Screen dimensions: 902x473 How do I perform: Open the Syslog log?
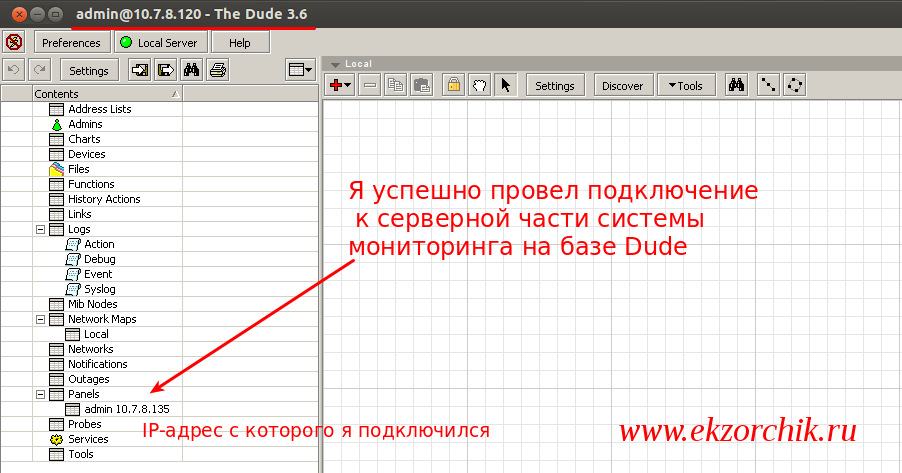click(x=100, y=289)
